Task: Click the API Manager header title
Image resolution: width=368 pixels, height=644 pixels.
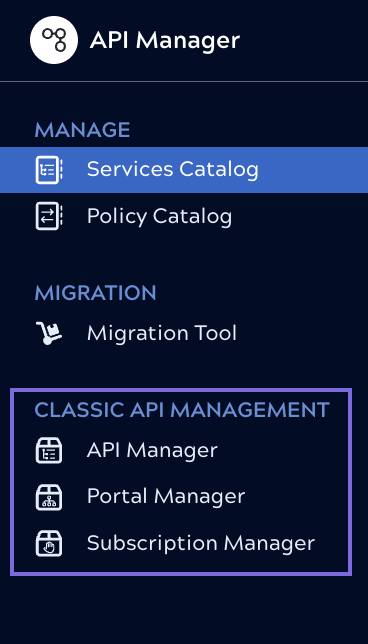Action: pyautogui.click(x=165, y=40)
